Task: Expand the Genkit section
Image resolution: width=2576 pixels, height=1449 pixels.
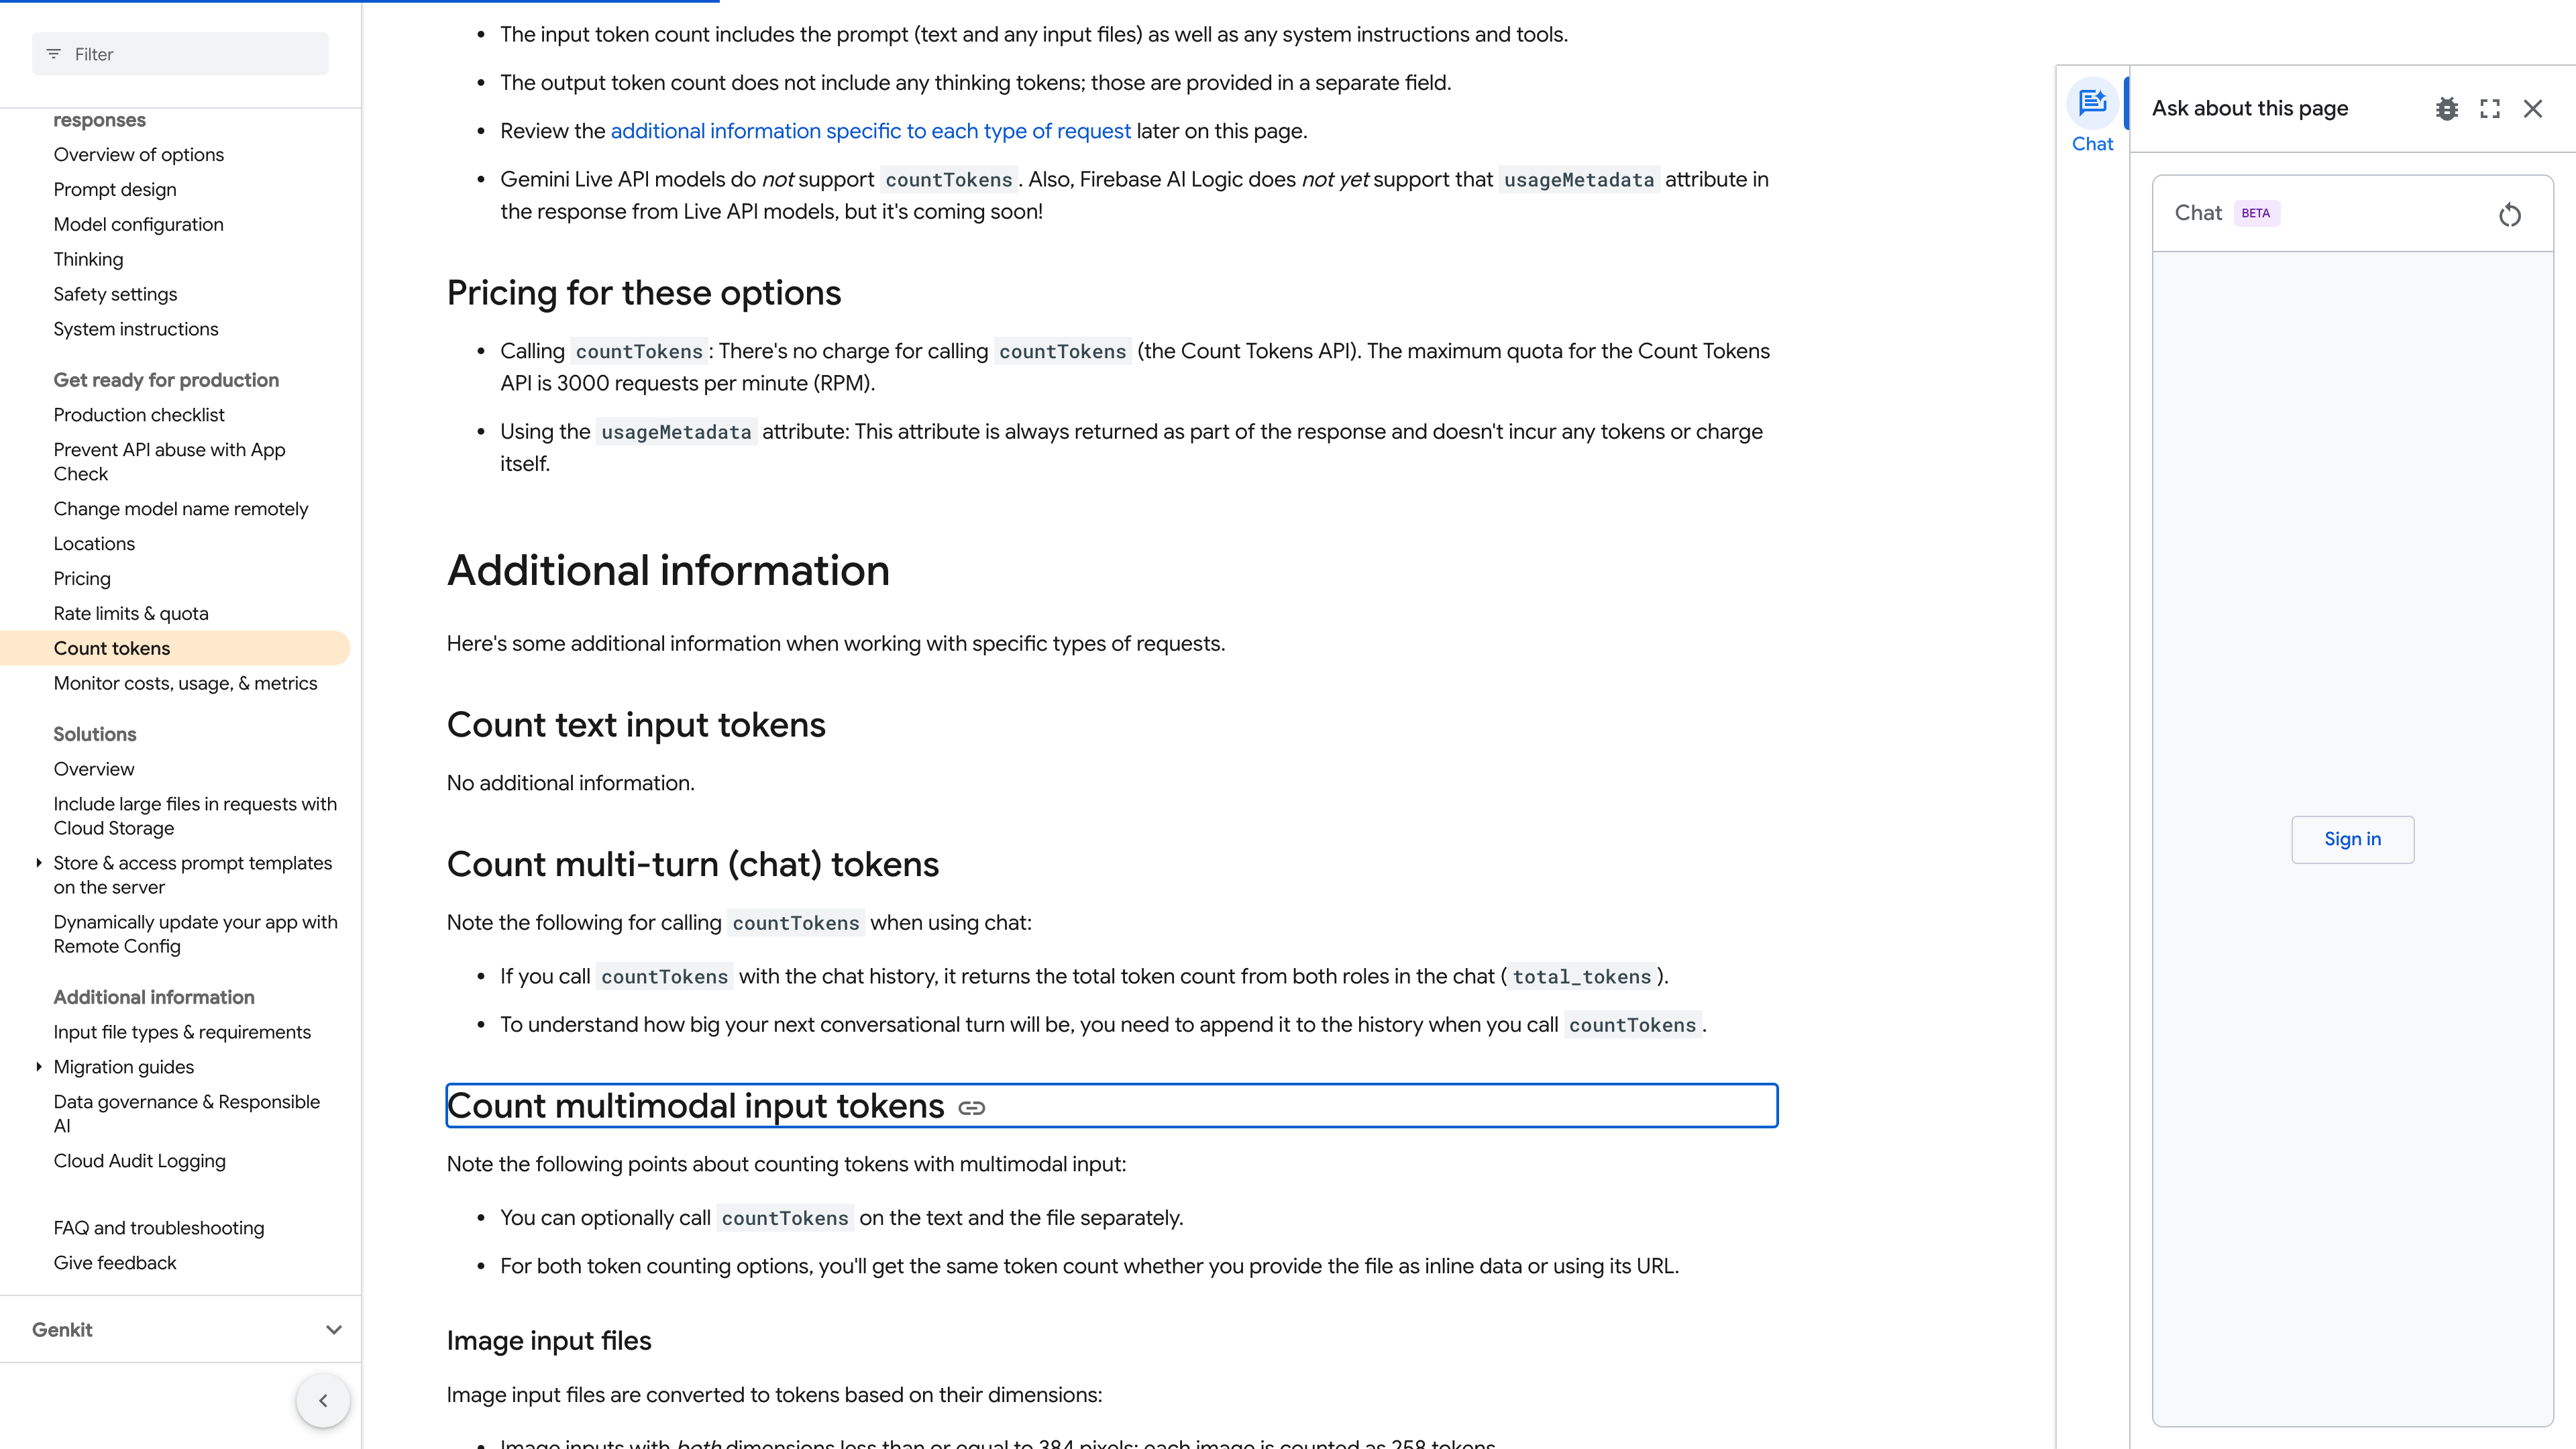Action: click(334, 1329)
